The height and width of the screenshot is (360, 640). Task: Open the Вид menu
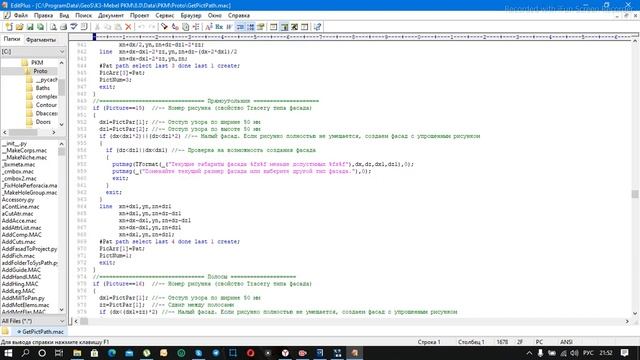pyautogui.click(x=64, y=16)
